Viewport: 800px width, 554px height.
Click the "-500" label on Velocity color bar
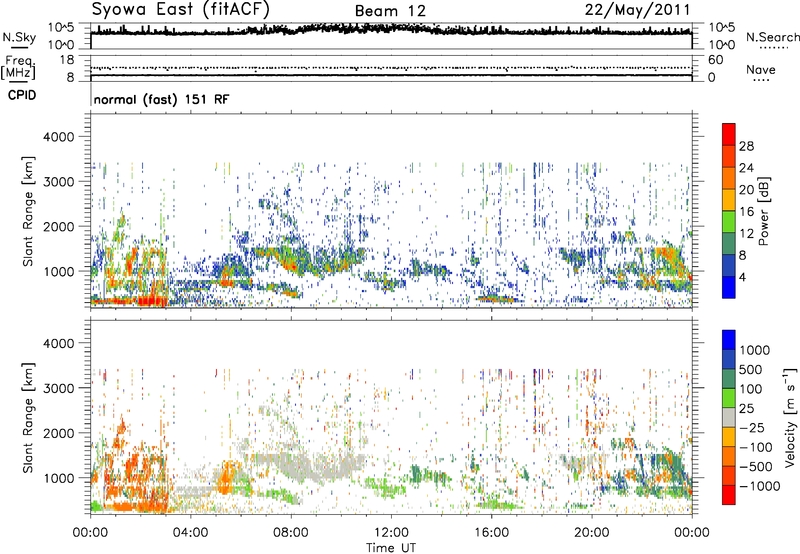pos(756,467)
